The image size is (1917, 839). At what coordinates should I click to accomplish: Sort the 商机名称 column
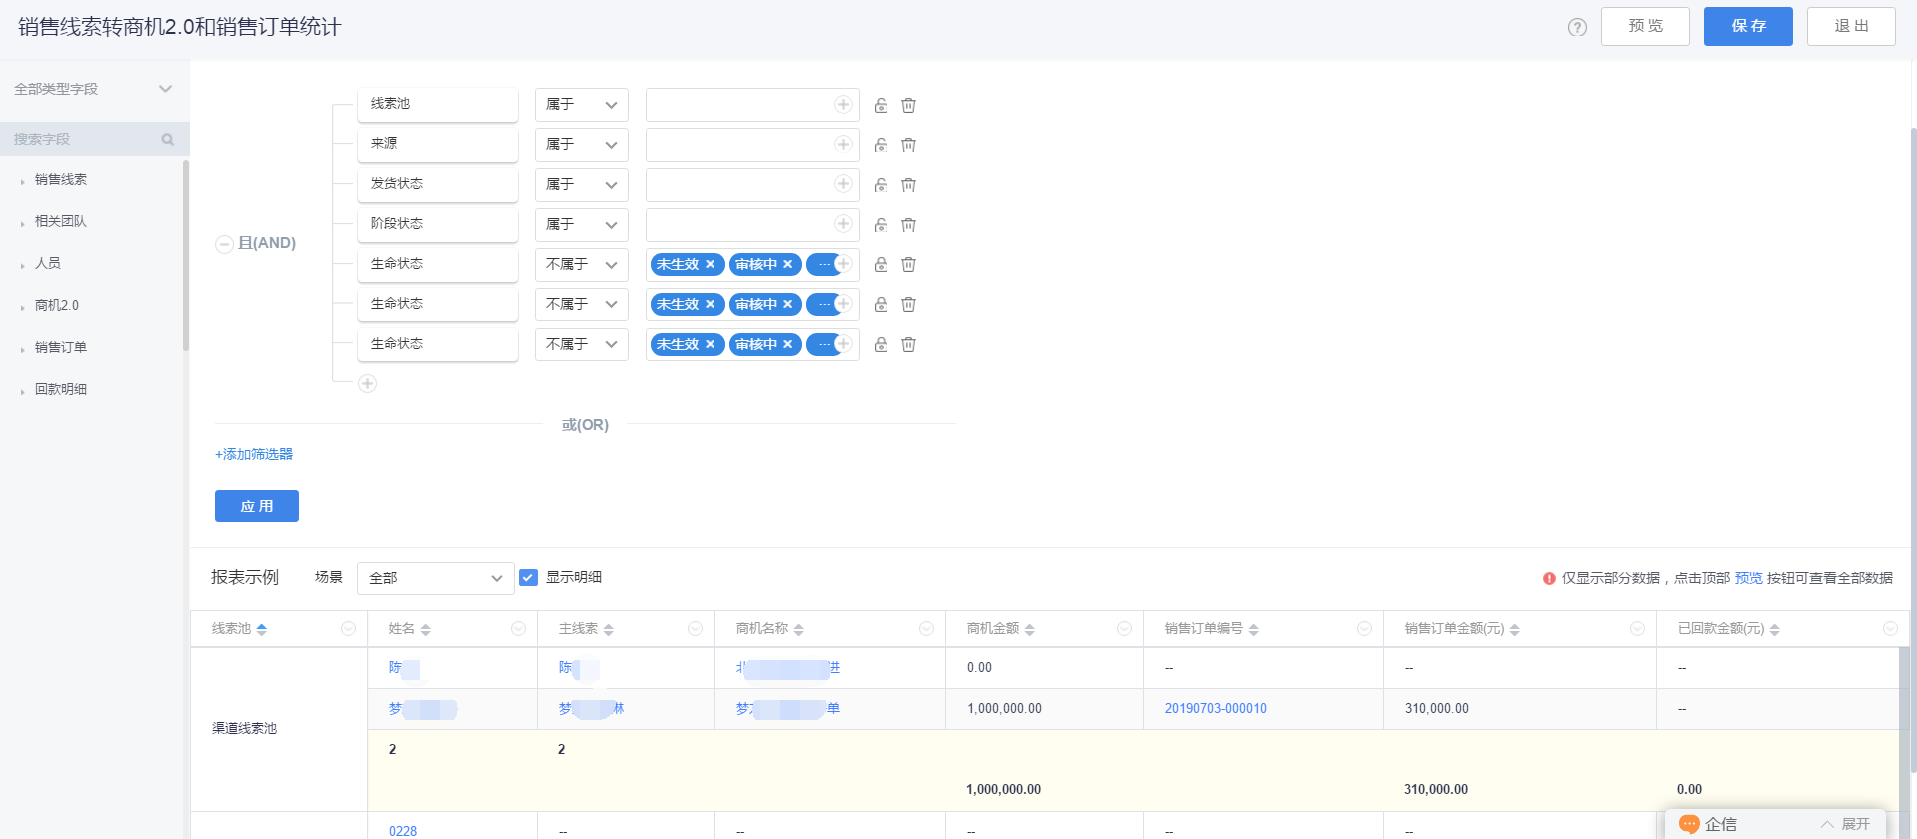point(799,629)
